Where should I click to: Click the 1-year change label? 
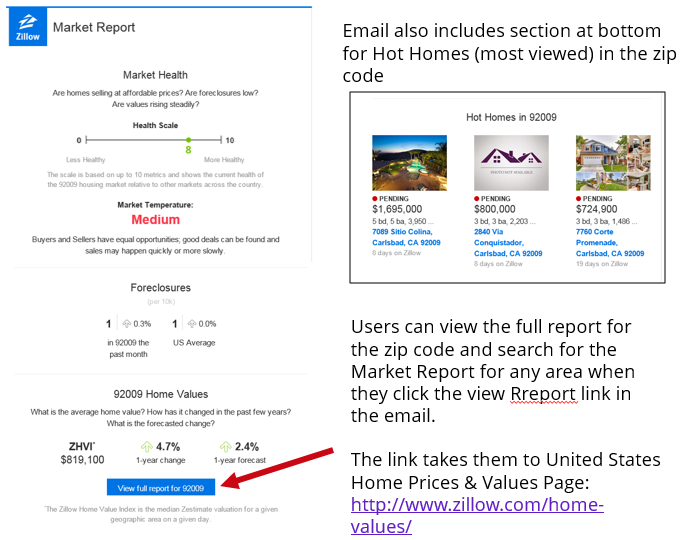tap(161, 460)
